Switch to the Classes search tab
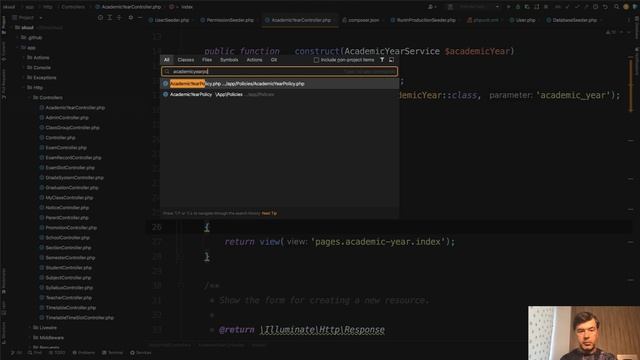Viewport: 640px width, 360px height. point(186,60)
